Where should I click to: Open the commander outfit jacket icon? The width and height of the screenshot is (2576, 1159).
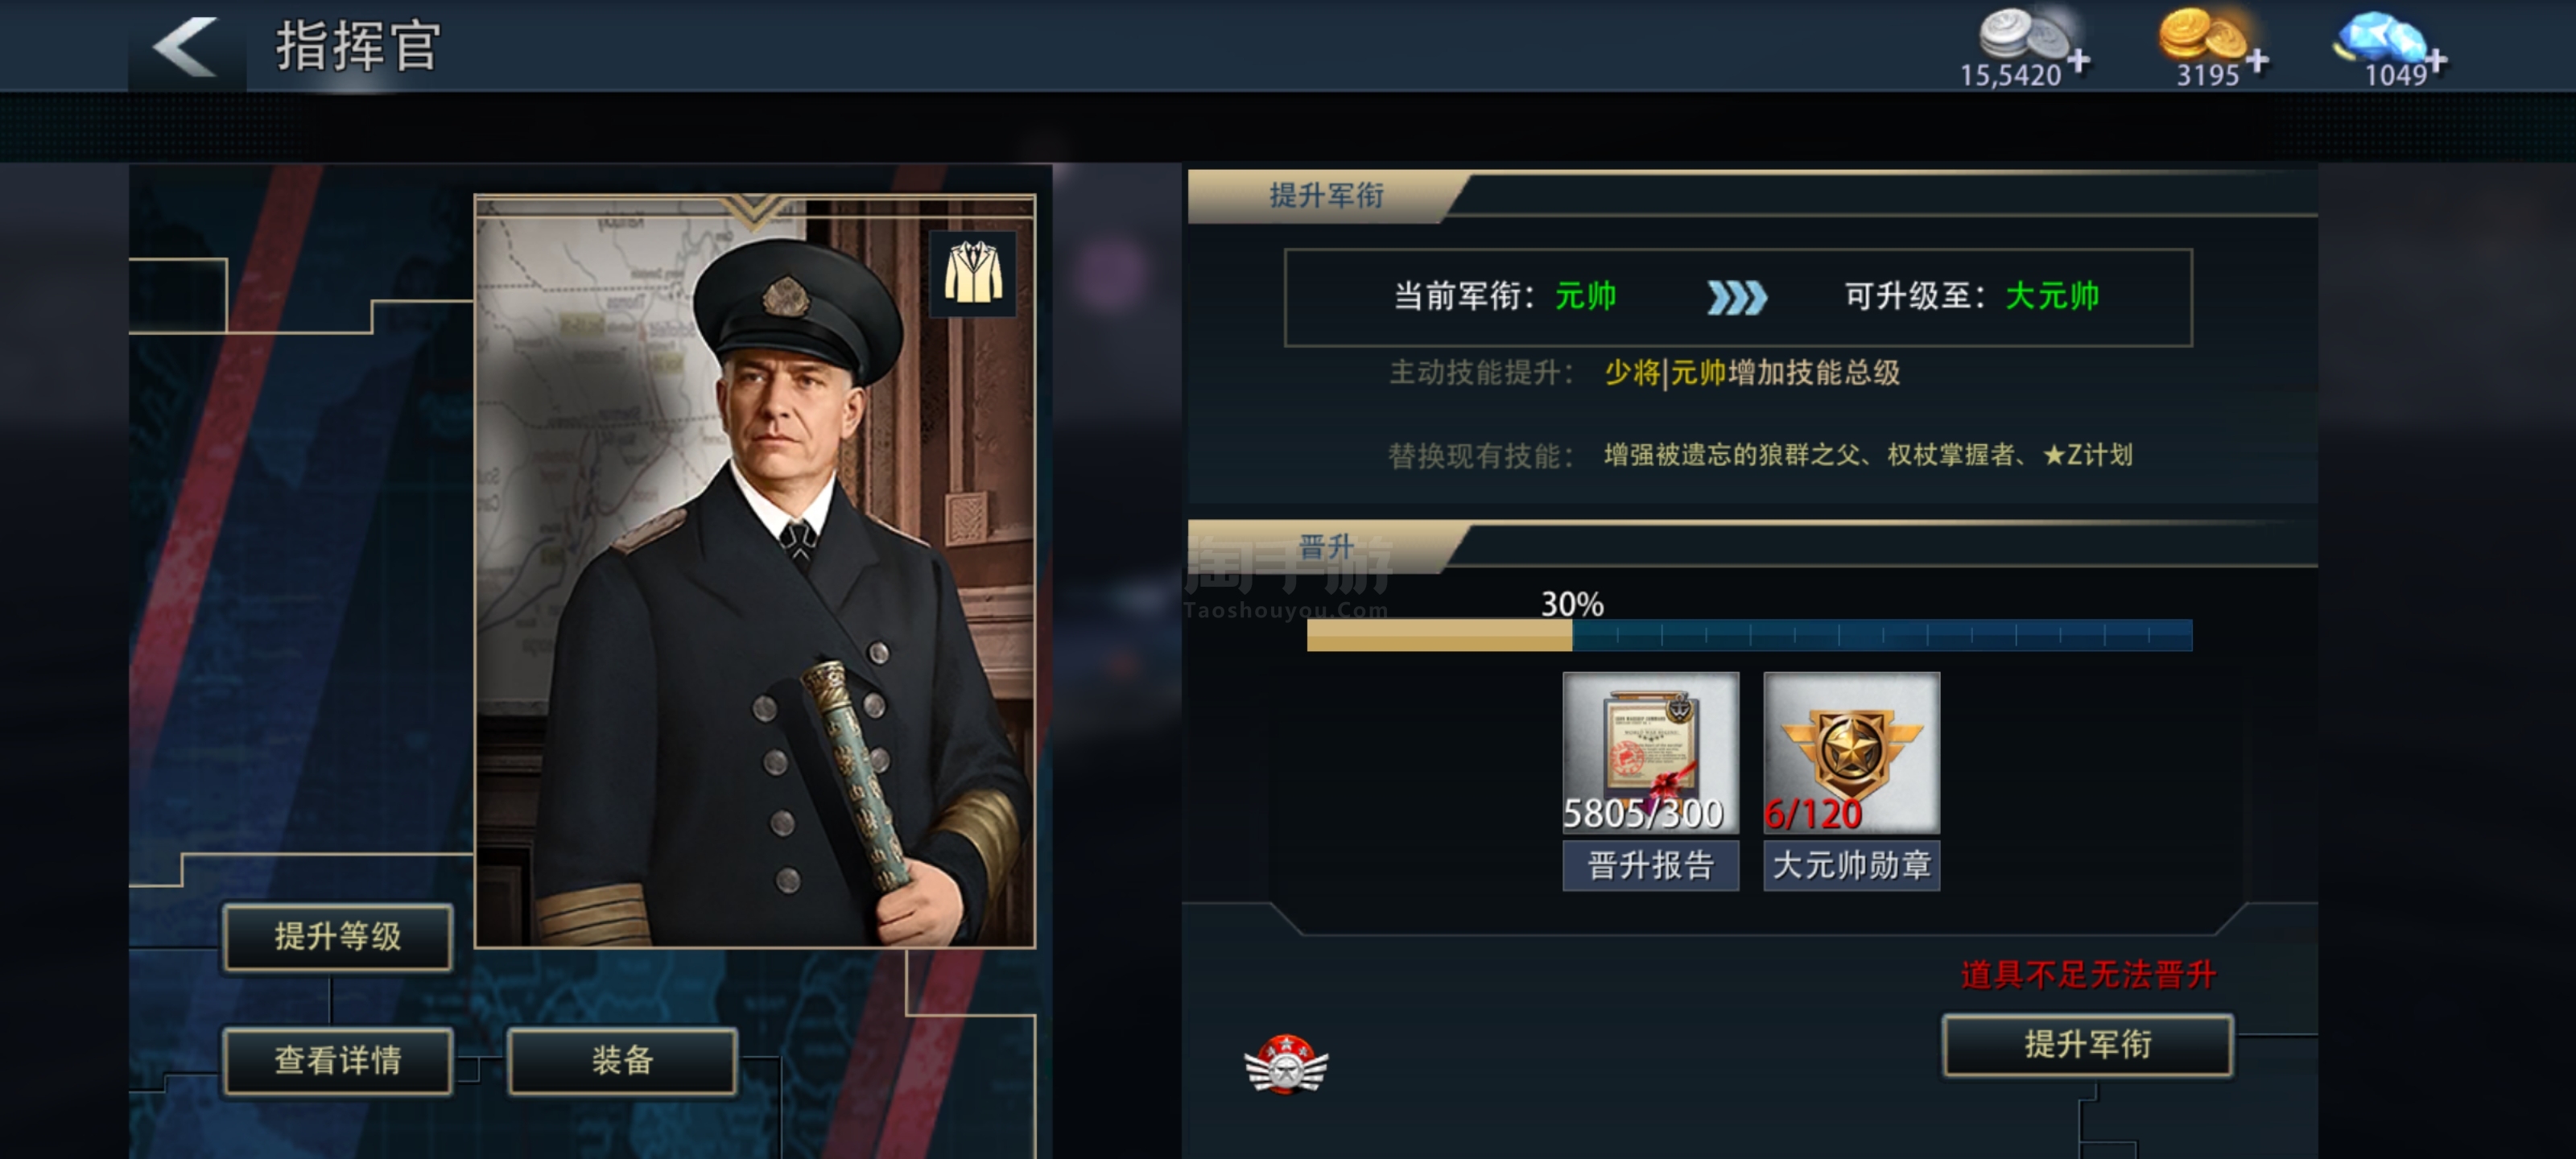coord(973,273)
